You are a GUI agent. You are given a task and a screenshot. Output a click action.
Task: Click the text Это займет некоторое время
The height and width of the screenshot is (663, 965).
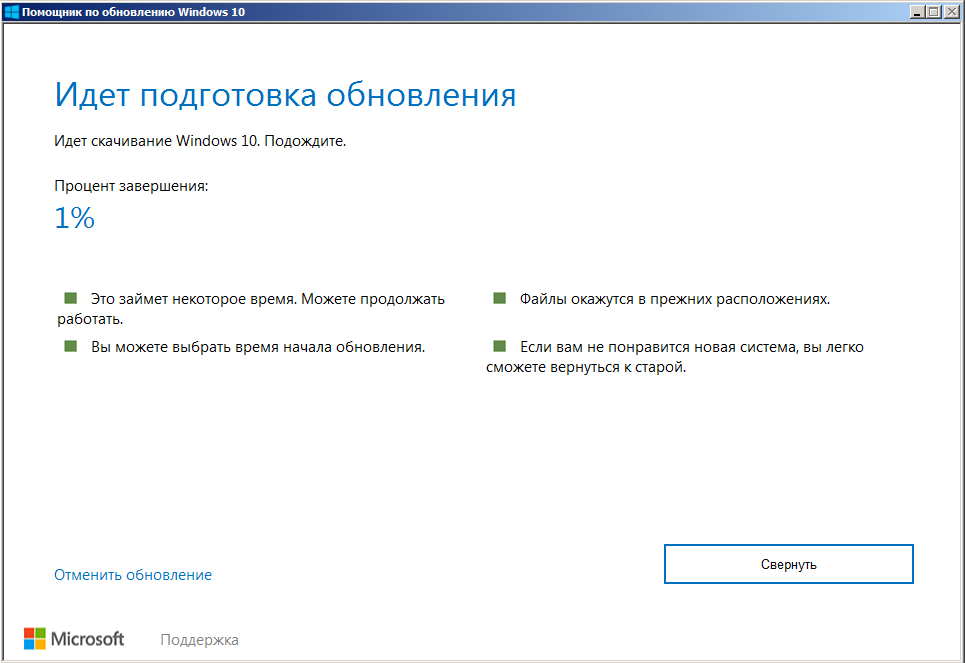pyautogui.click(x=194, y=299)
